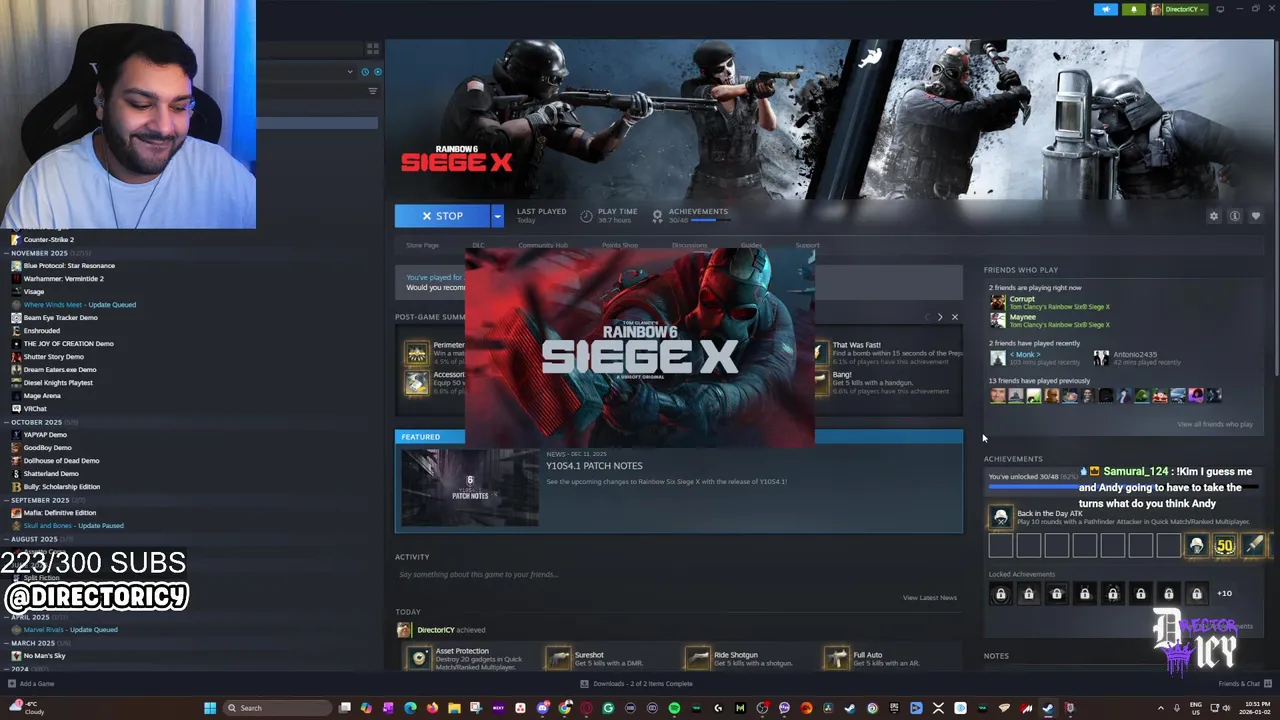
Task: Open Ride Shotgun achievement icon
Action: click(698, 657)
